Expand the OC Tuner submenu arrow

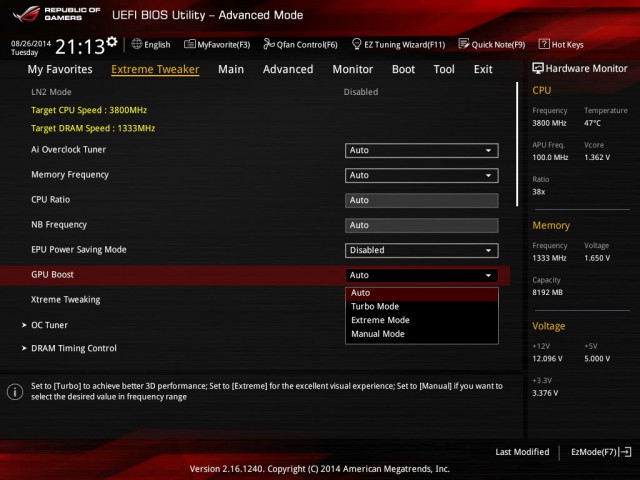24,325
